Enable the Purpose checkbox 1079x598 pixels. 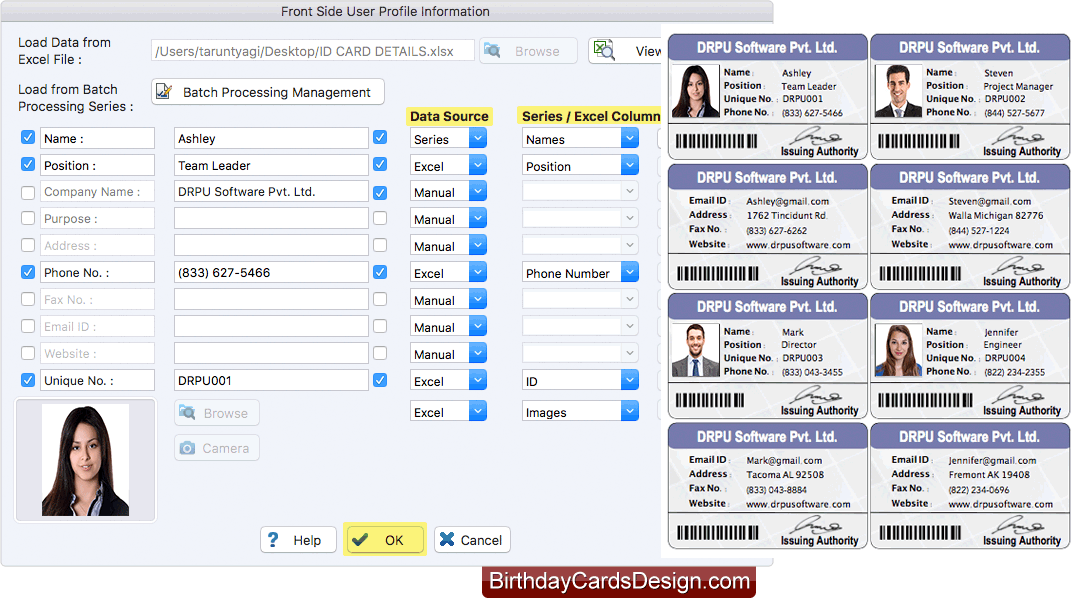coord(28,218)
